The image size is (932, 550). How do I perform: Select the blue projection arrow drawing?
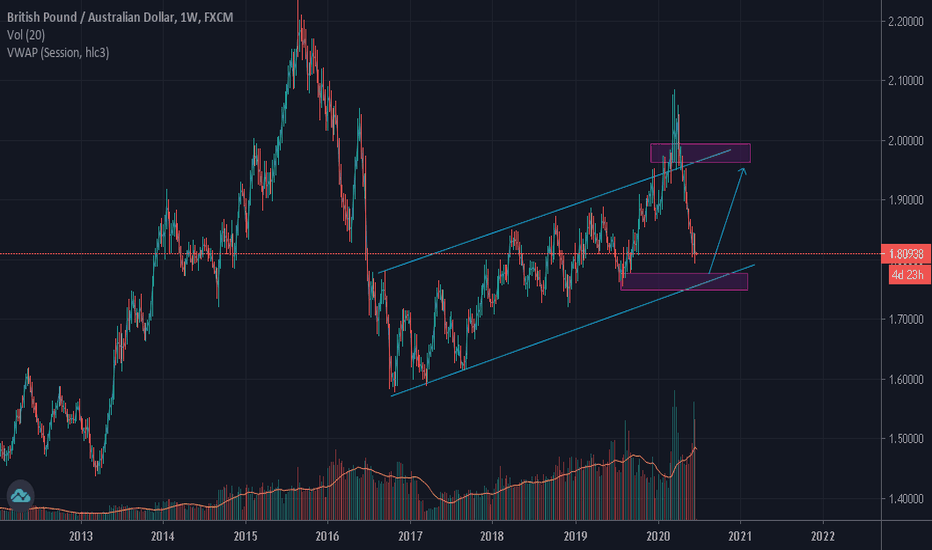pos(726,220)
